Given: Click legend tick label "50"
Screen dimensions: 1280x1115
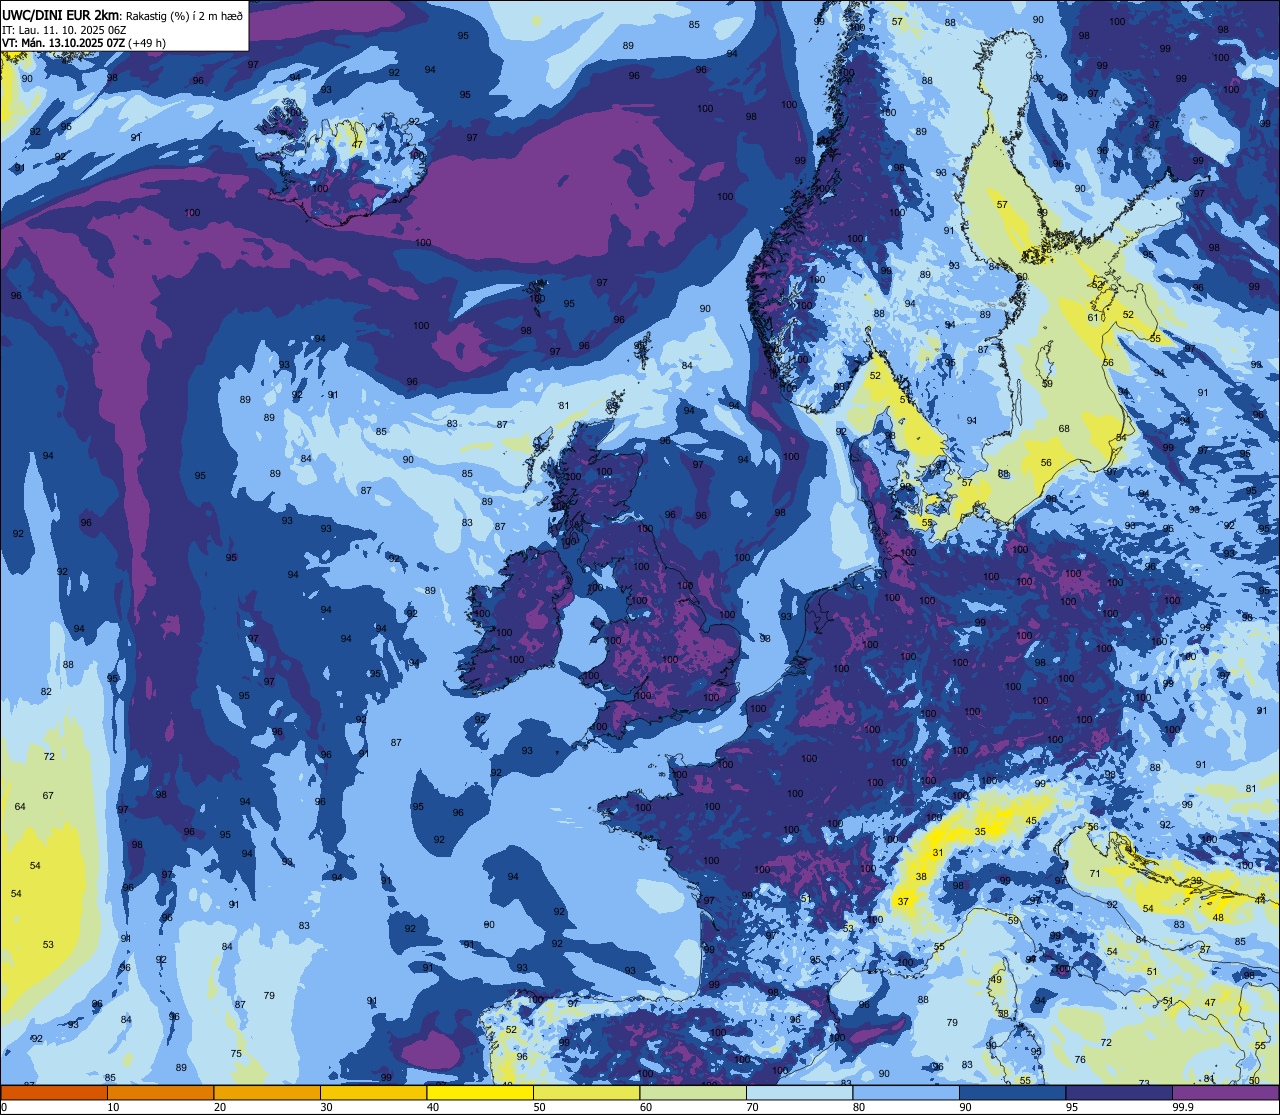Looking at the screenshot, I should (x=539, y=1107).
